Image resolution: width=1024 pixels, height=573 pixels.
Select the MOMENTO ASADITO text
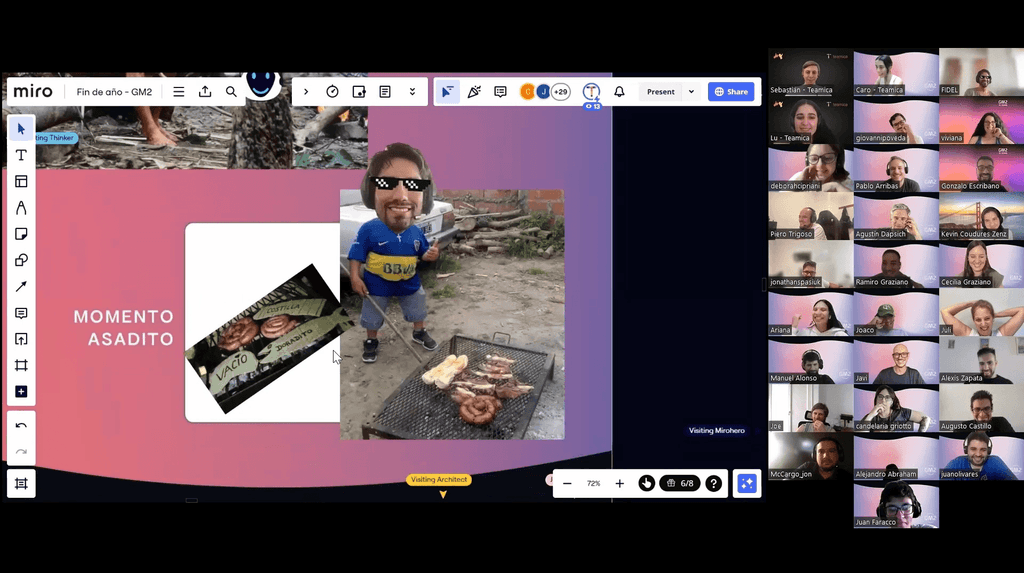(124, 327)
